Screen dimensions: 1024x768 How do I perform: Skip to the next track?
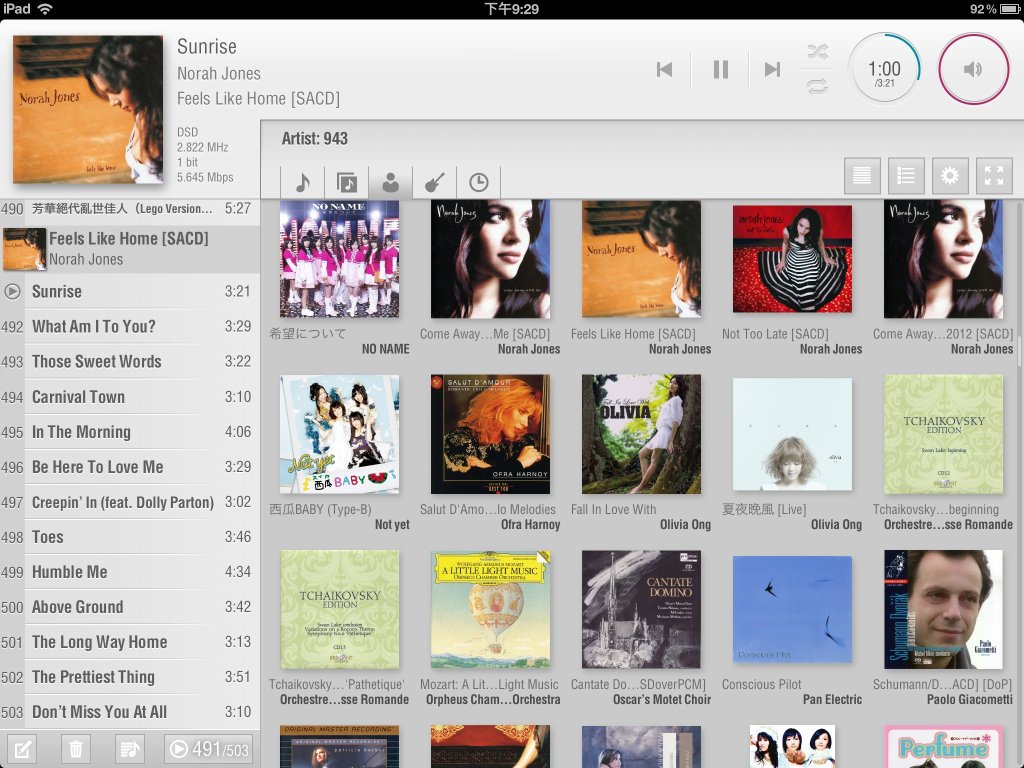[773, 69]
